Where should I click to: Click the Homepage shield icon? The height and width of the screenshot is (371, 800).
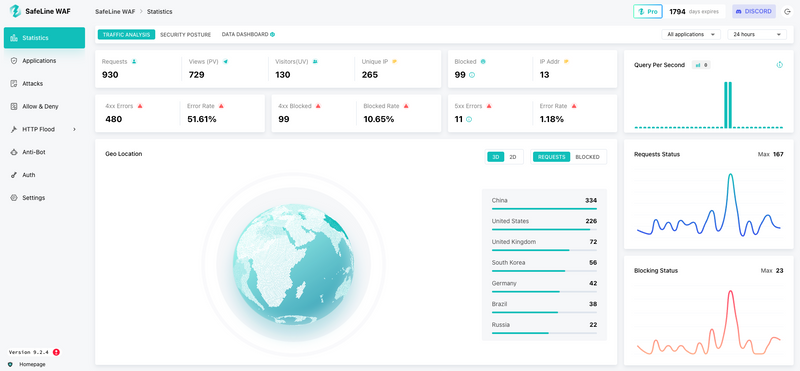coord(10,364)
